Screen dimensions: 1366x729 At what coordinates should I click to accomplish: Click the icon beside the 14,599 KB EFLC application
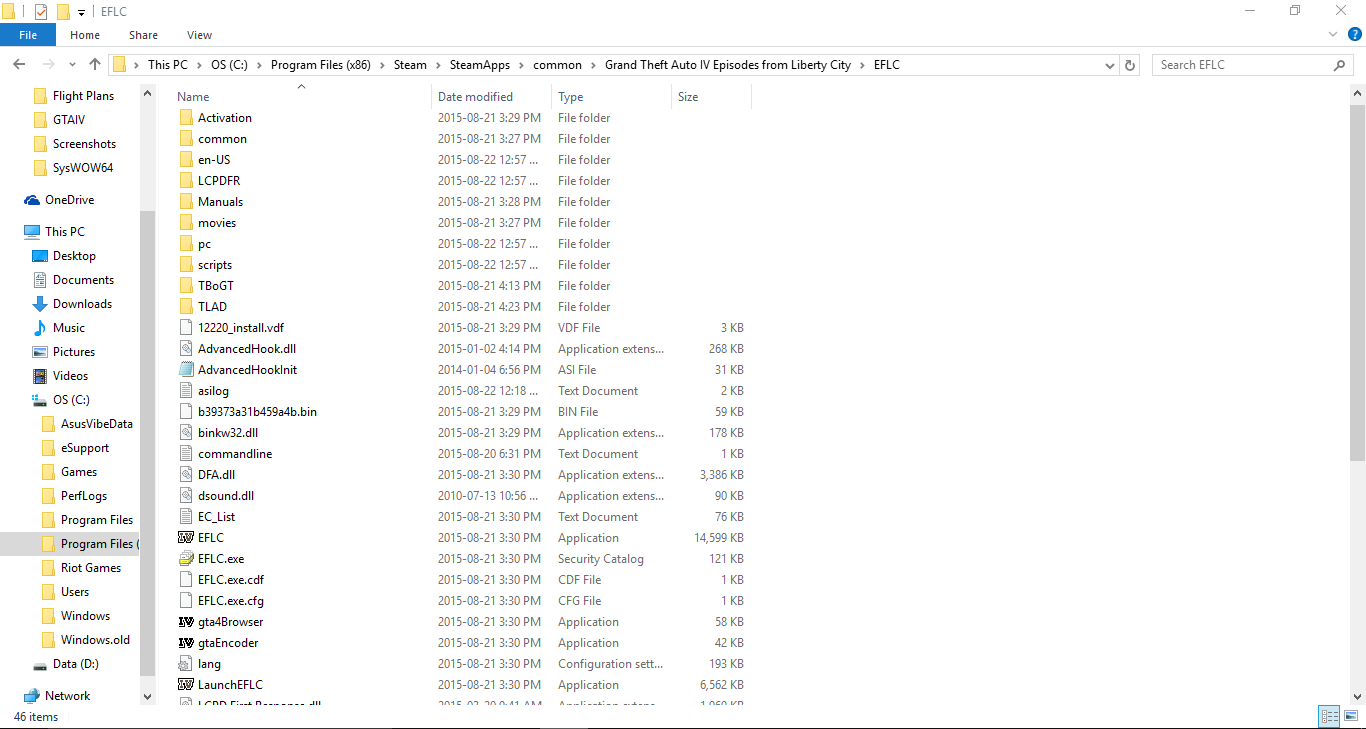[186, 538]
